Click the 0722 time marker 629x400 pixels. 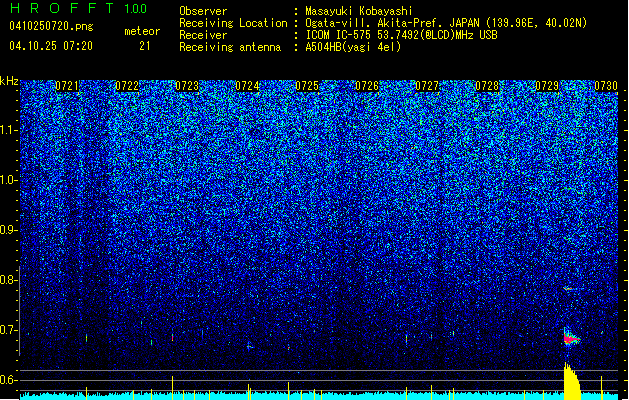point(127,86)
